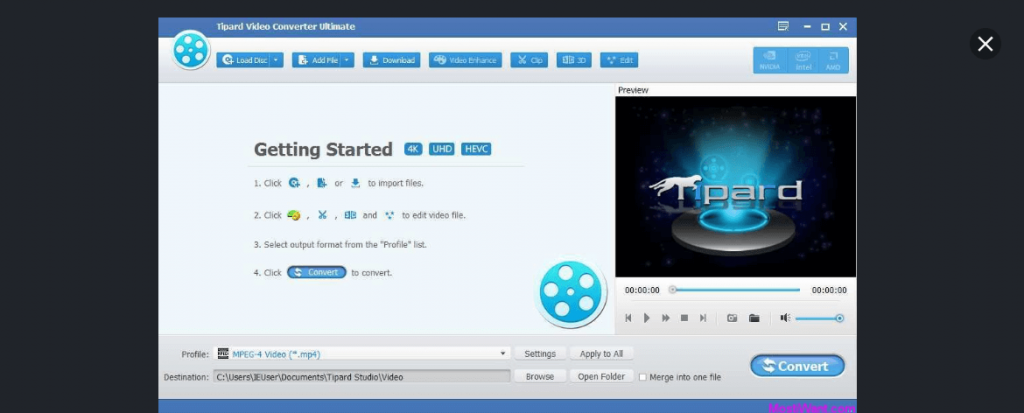Open the 3D settings tool

[574, 60]
